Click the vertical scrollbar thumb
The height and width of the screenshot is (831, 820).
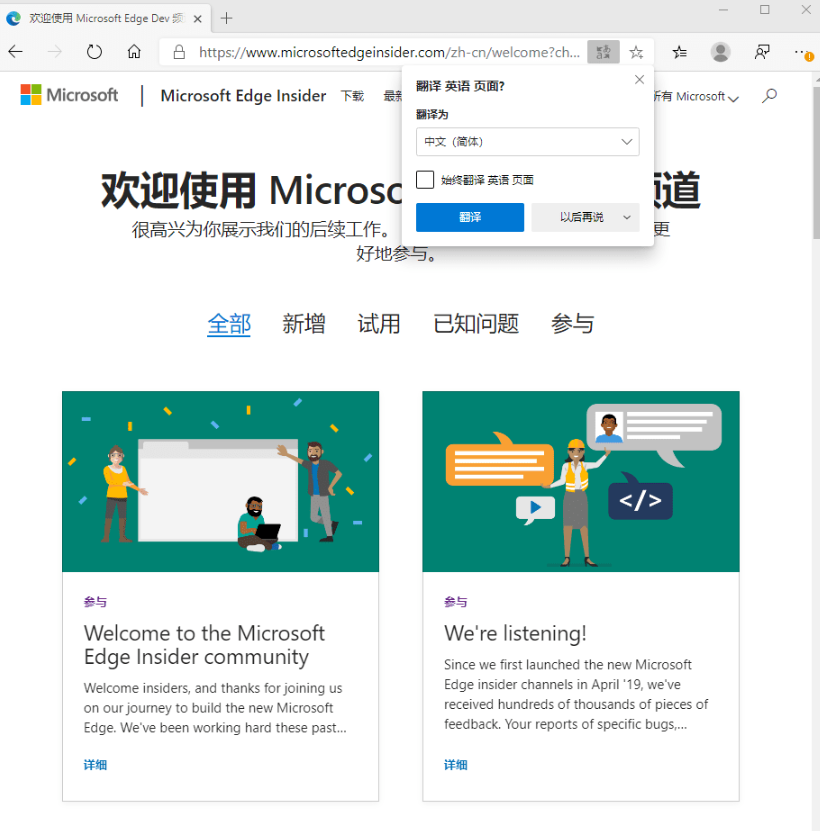click(816, 162)
